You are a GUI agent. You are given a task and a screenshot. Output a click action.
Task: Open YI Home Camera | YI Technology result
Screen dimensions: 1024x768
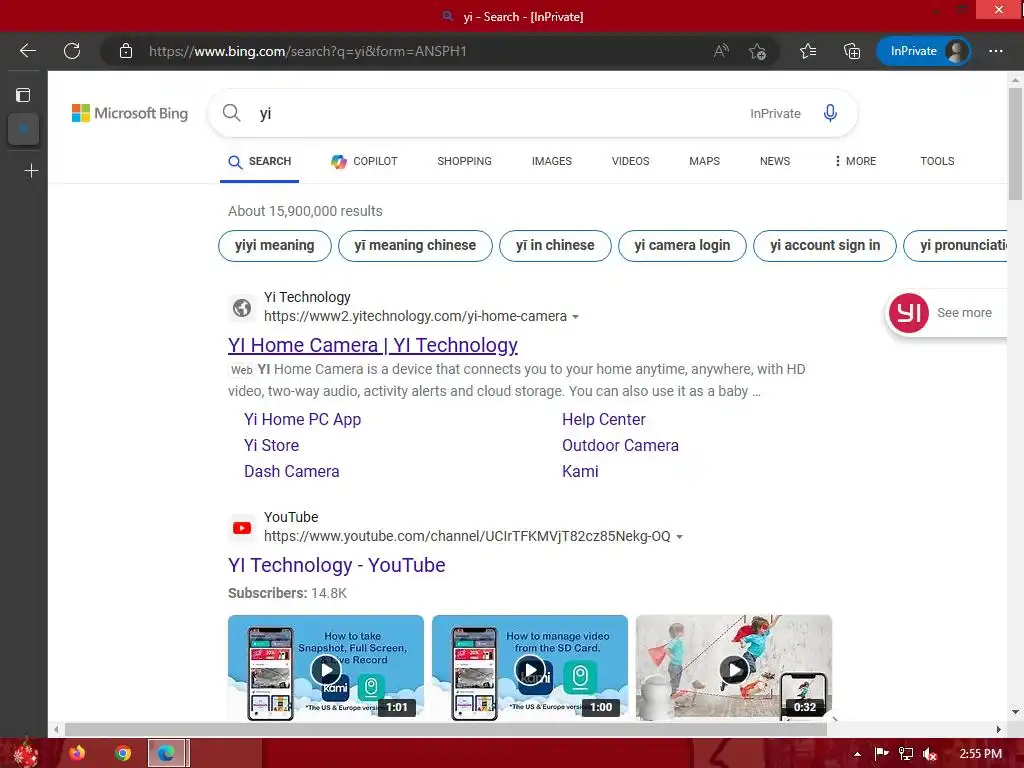[x=373, y=345]
